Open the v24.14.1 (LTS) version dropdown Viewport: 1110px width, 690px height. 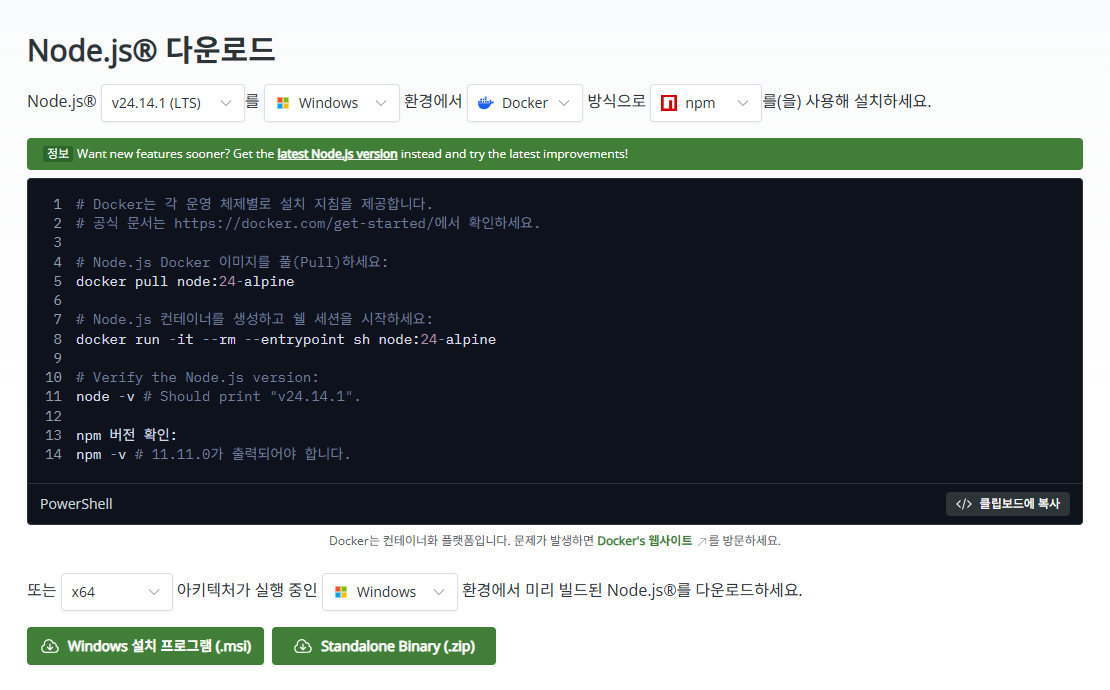point(170,102)
